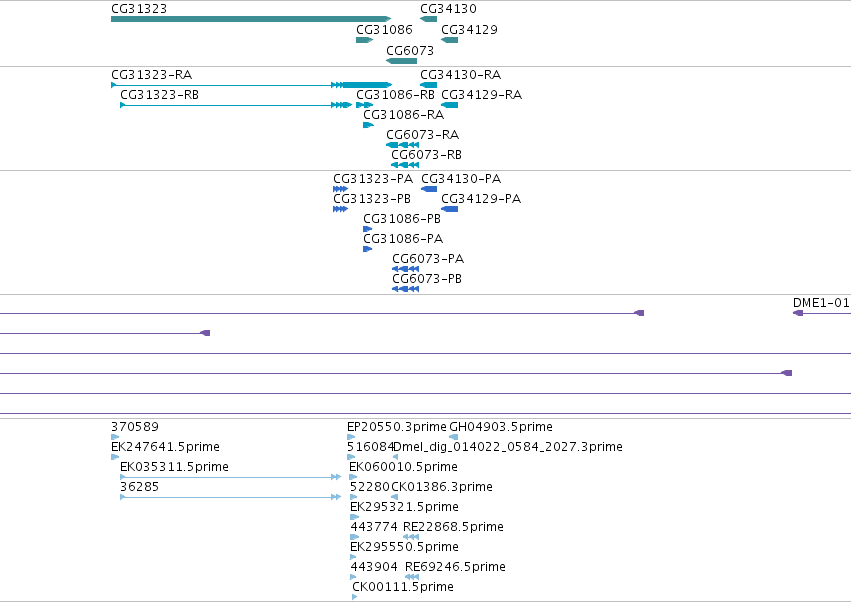Click the 516084 EST label
Viewport: 851px width, 602px height.
click(x=370, y=447)
